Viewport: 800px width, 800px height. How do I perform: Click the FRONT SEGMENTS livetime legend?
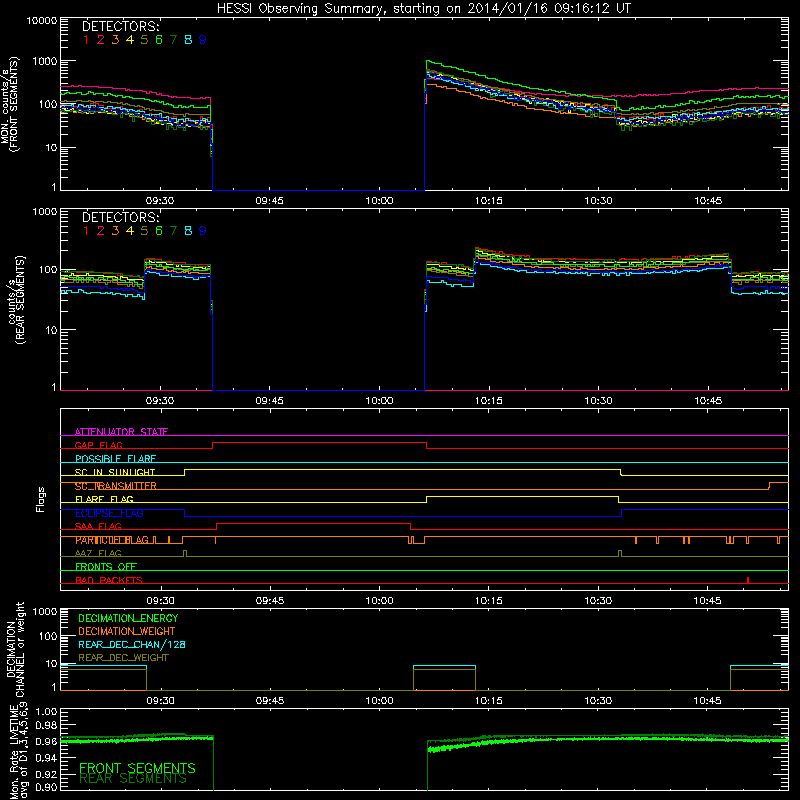click(137, 768)
